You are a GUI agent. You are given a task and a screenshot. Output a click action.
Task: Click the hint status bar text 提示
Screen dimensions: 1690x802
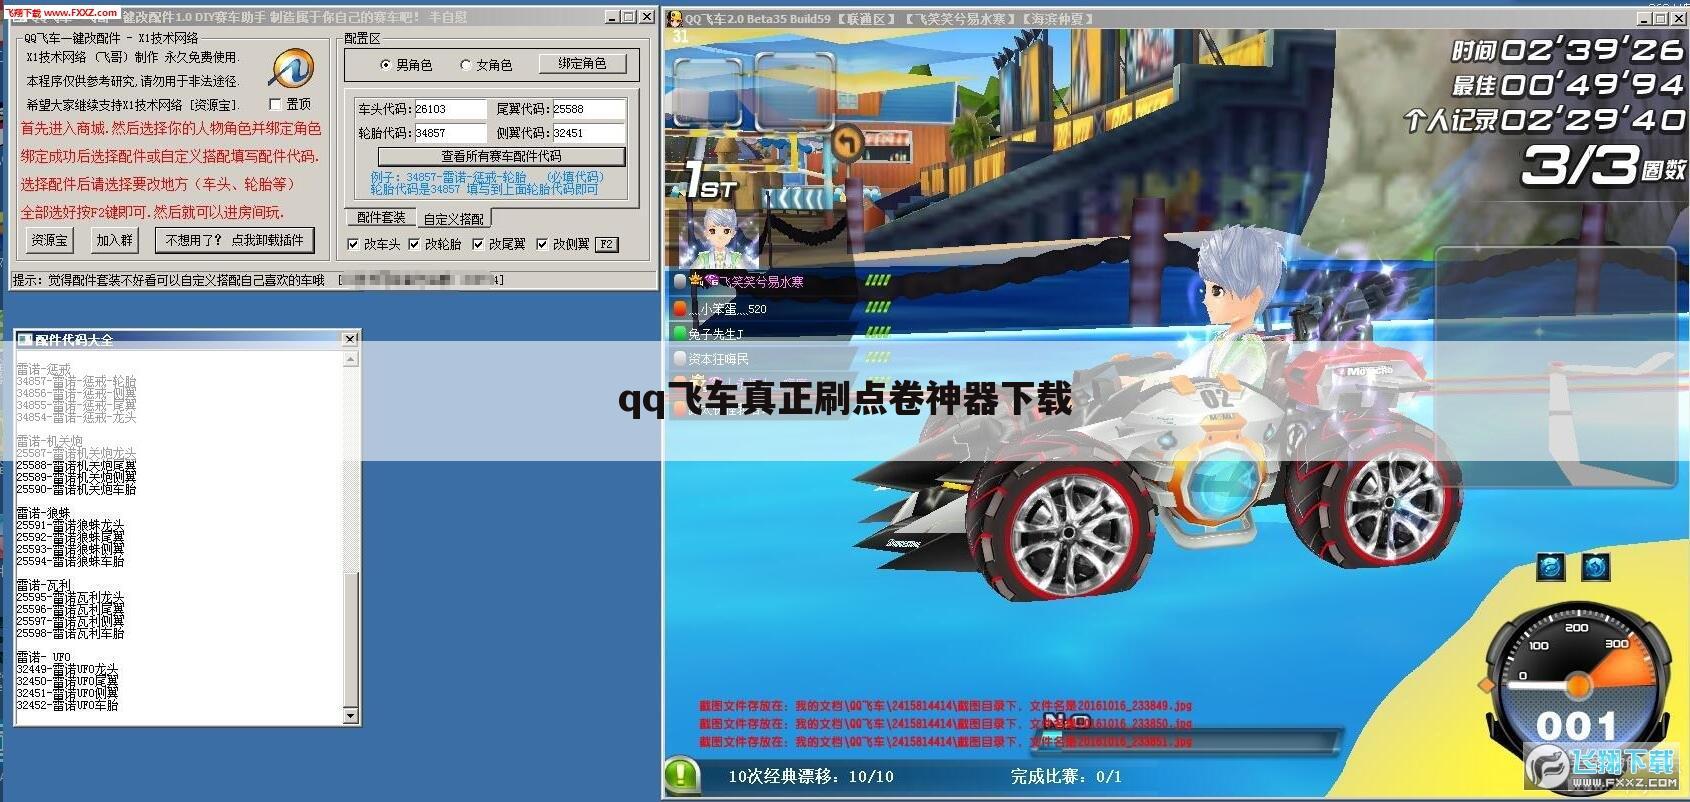tap(168, 280)
